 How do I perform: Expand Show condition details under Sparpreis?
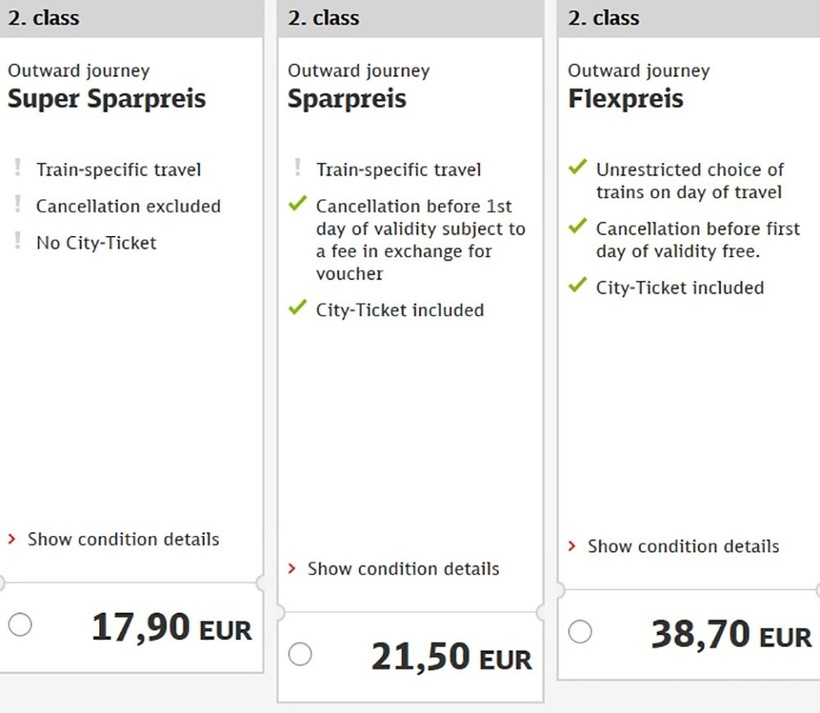pos(402,569)
